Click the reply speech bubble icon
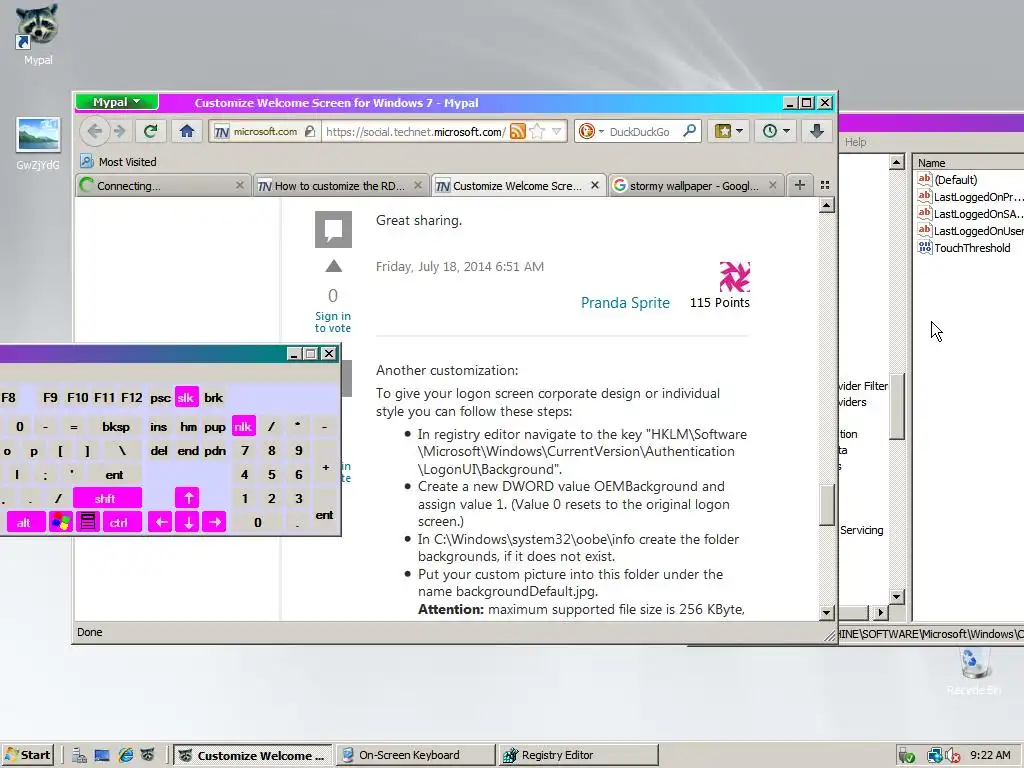Screen dimensions: 1024x768 [x=333, y=229]
